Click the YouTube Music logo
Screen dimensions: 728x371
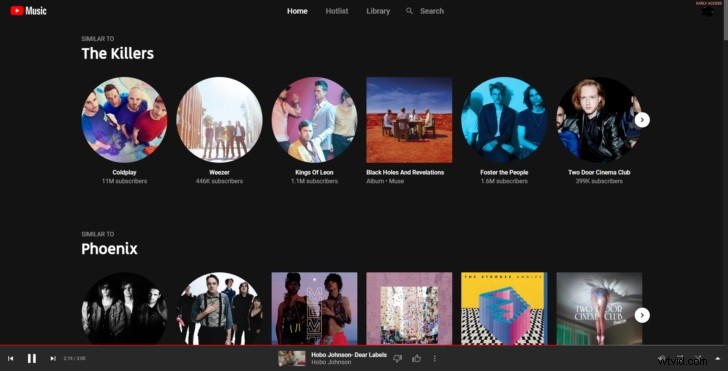[x=28, y=11]
